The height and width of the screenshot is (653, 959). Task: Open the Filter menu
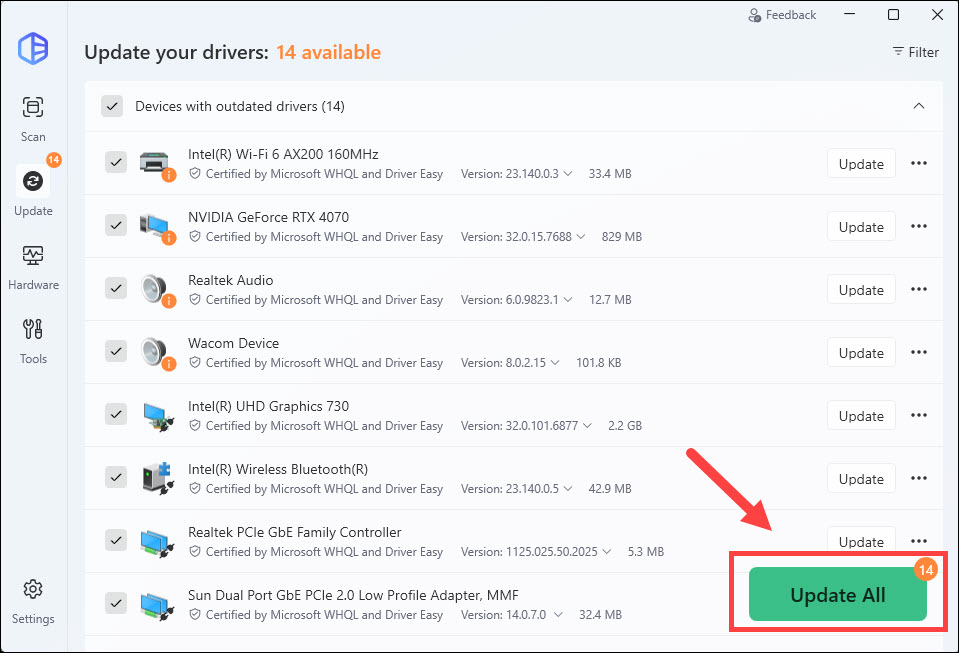(915, 52)
